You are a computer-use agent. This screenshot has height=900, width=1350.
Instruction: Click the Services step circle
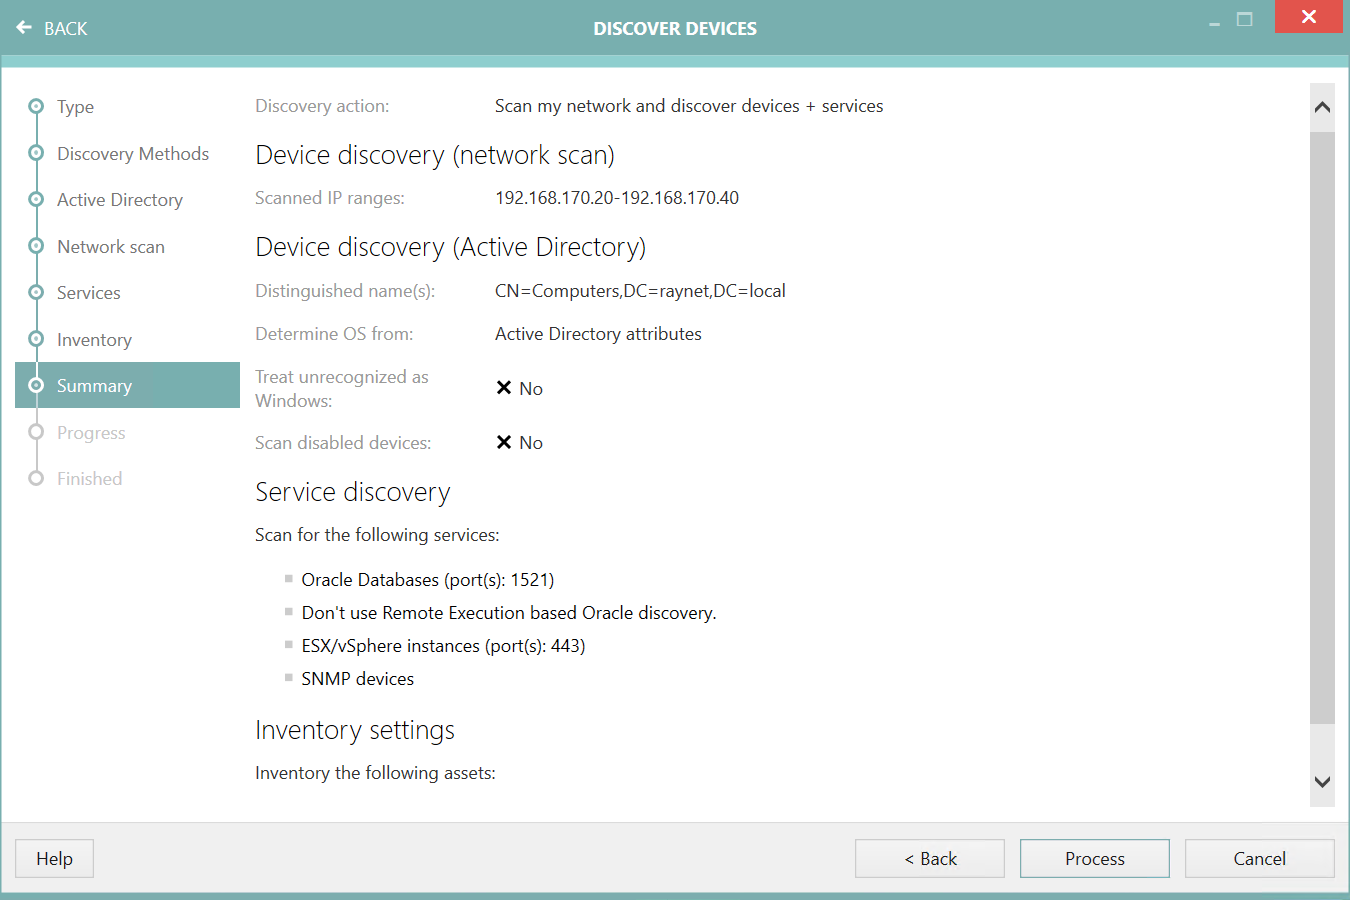click(35, 292)
